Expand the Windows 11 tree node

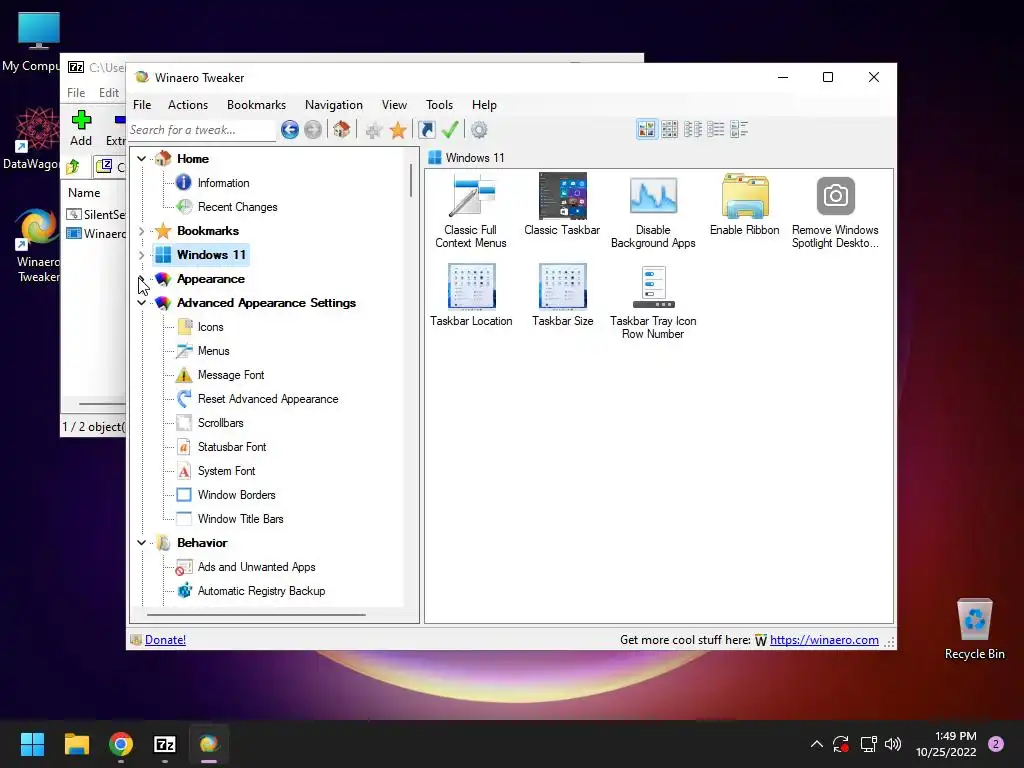(x=142, y=255)
